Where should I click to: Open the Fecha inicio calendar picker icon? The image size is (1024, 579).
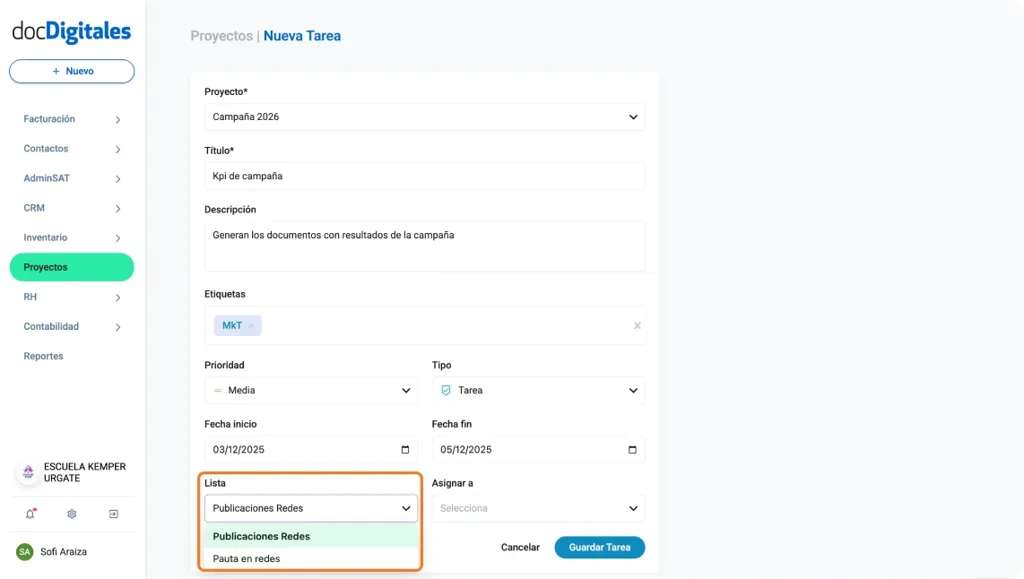404,449
